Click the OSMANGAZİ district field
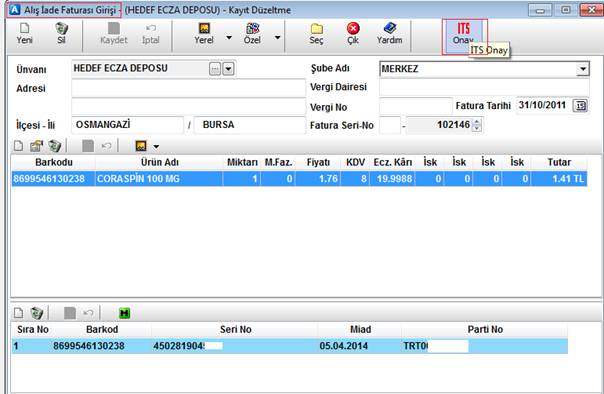This screenshot has height=394, width=604. pyautogui.click(x=128, y=125)
